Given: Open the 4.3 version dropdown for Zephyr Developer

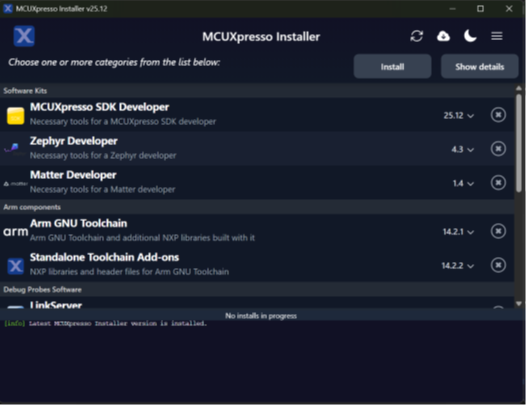Looking at the screenshot, I should pos(463,149).
